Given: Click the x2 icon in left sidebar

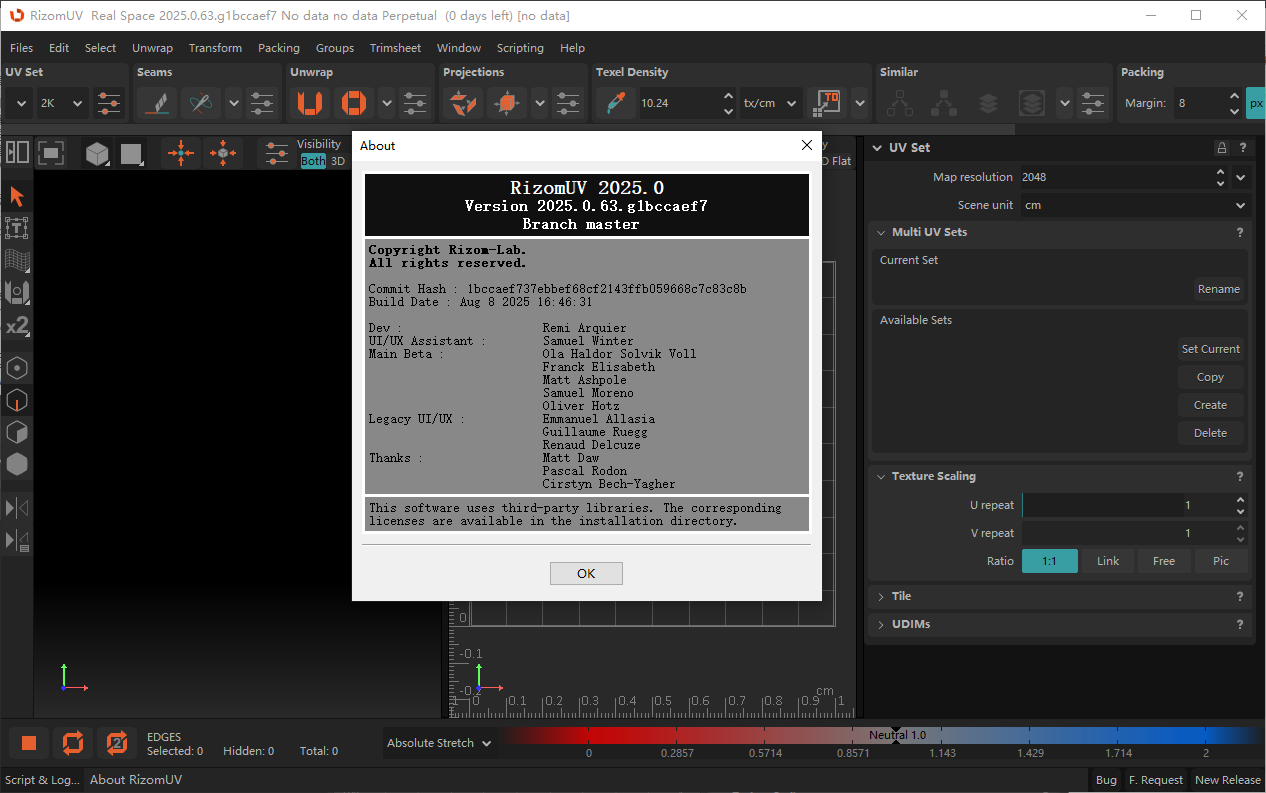Looking at the screenshot, I should click(x=17, y=326).
